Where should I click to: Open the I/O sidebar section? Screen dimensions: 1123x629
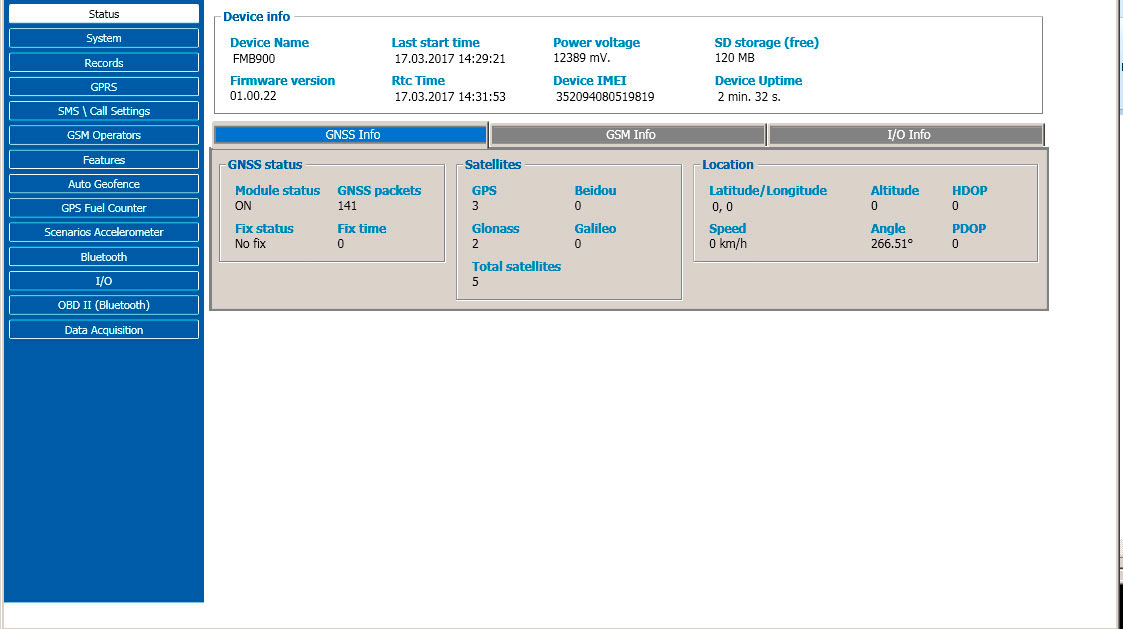(103, 281)
